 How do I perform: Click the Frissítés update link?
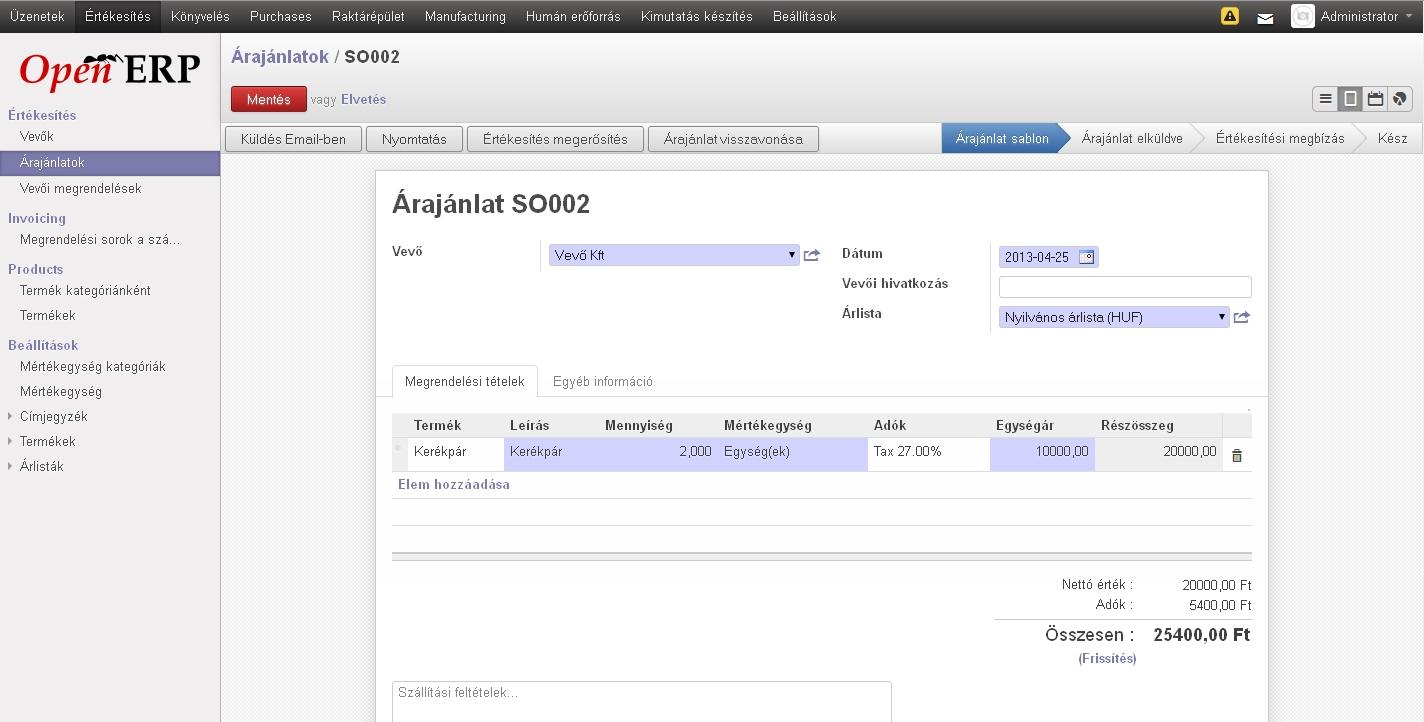click(x=1107, y=659)
